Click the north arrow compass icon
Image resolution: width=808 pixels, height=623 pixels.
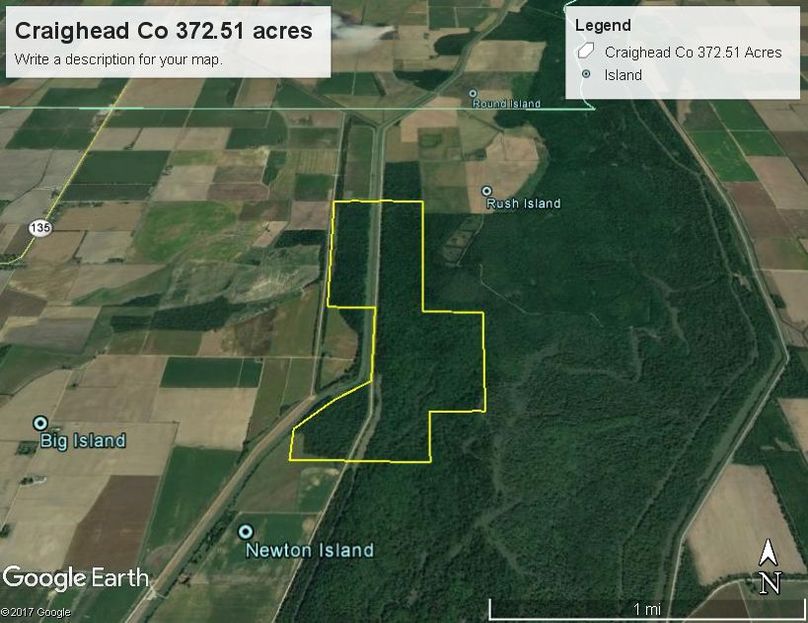(769, 566)
